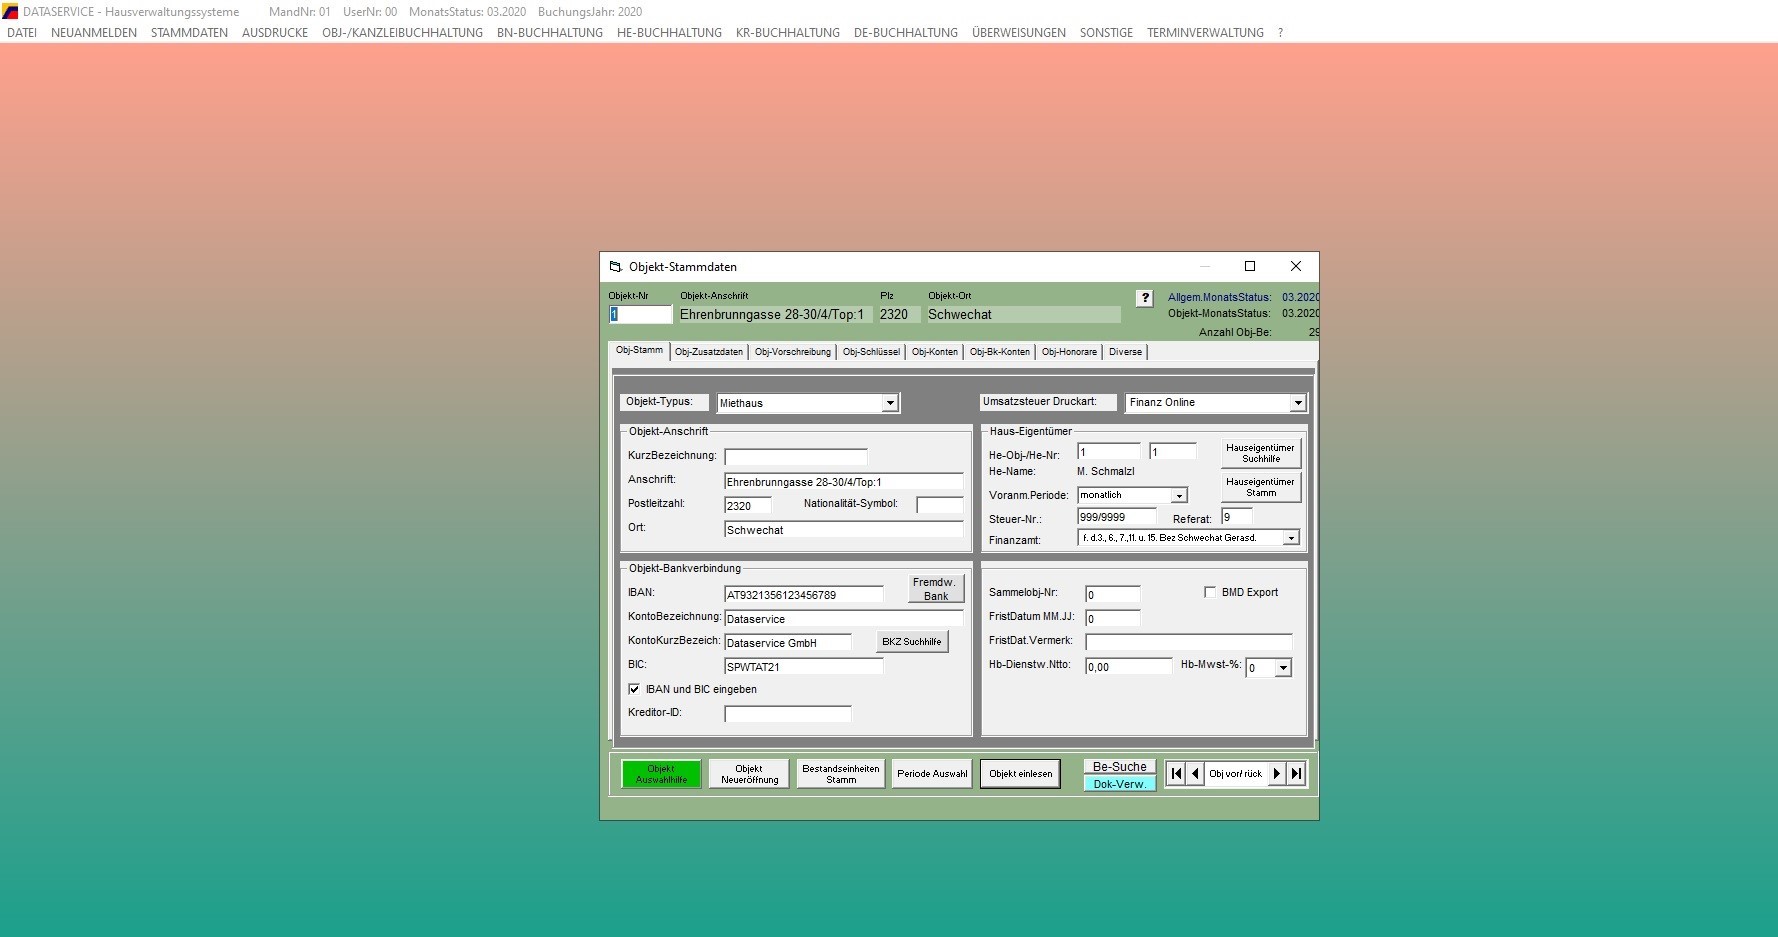Click the Objekt-Stammdaten window title icon
Image resolution: width=1778 pixels, height=937 pixels.
(x=616, y=267)
